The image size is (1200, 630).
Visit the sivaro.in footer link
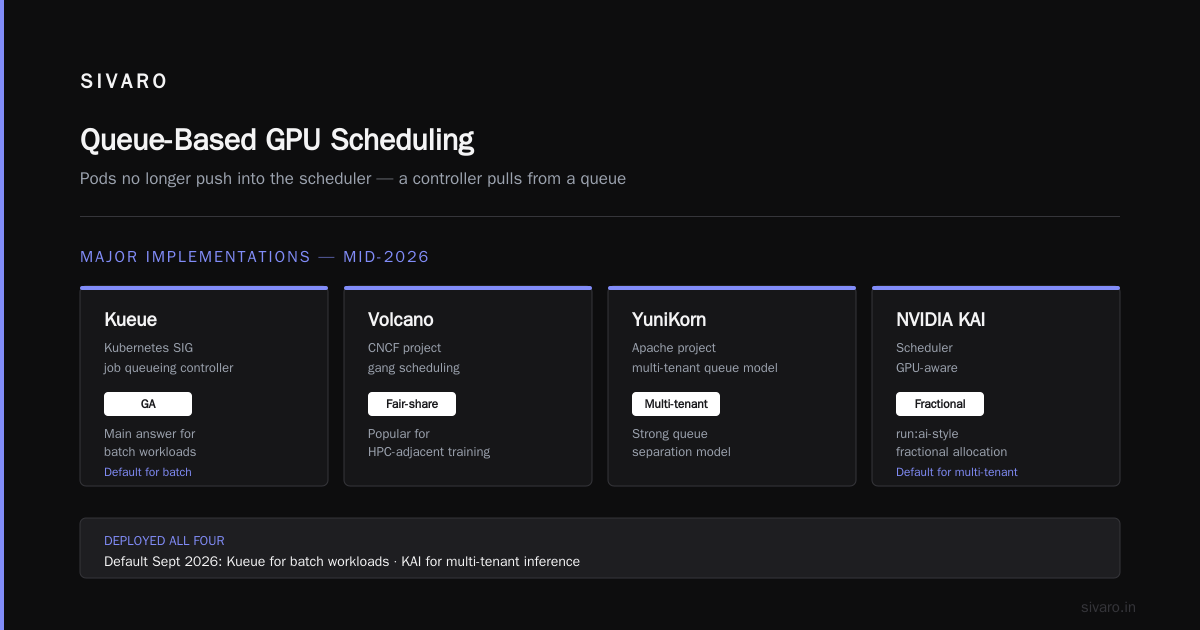[x=1108, y=607]
